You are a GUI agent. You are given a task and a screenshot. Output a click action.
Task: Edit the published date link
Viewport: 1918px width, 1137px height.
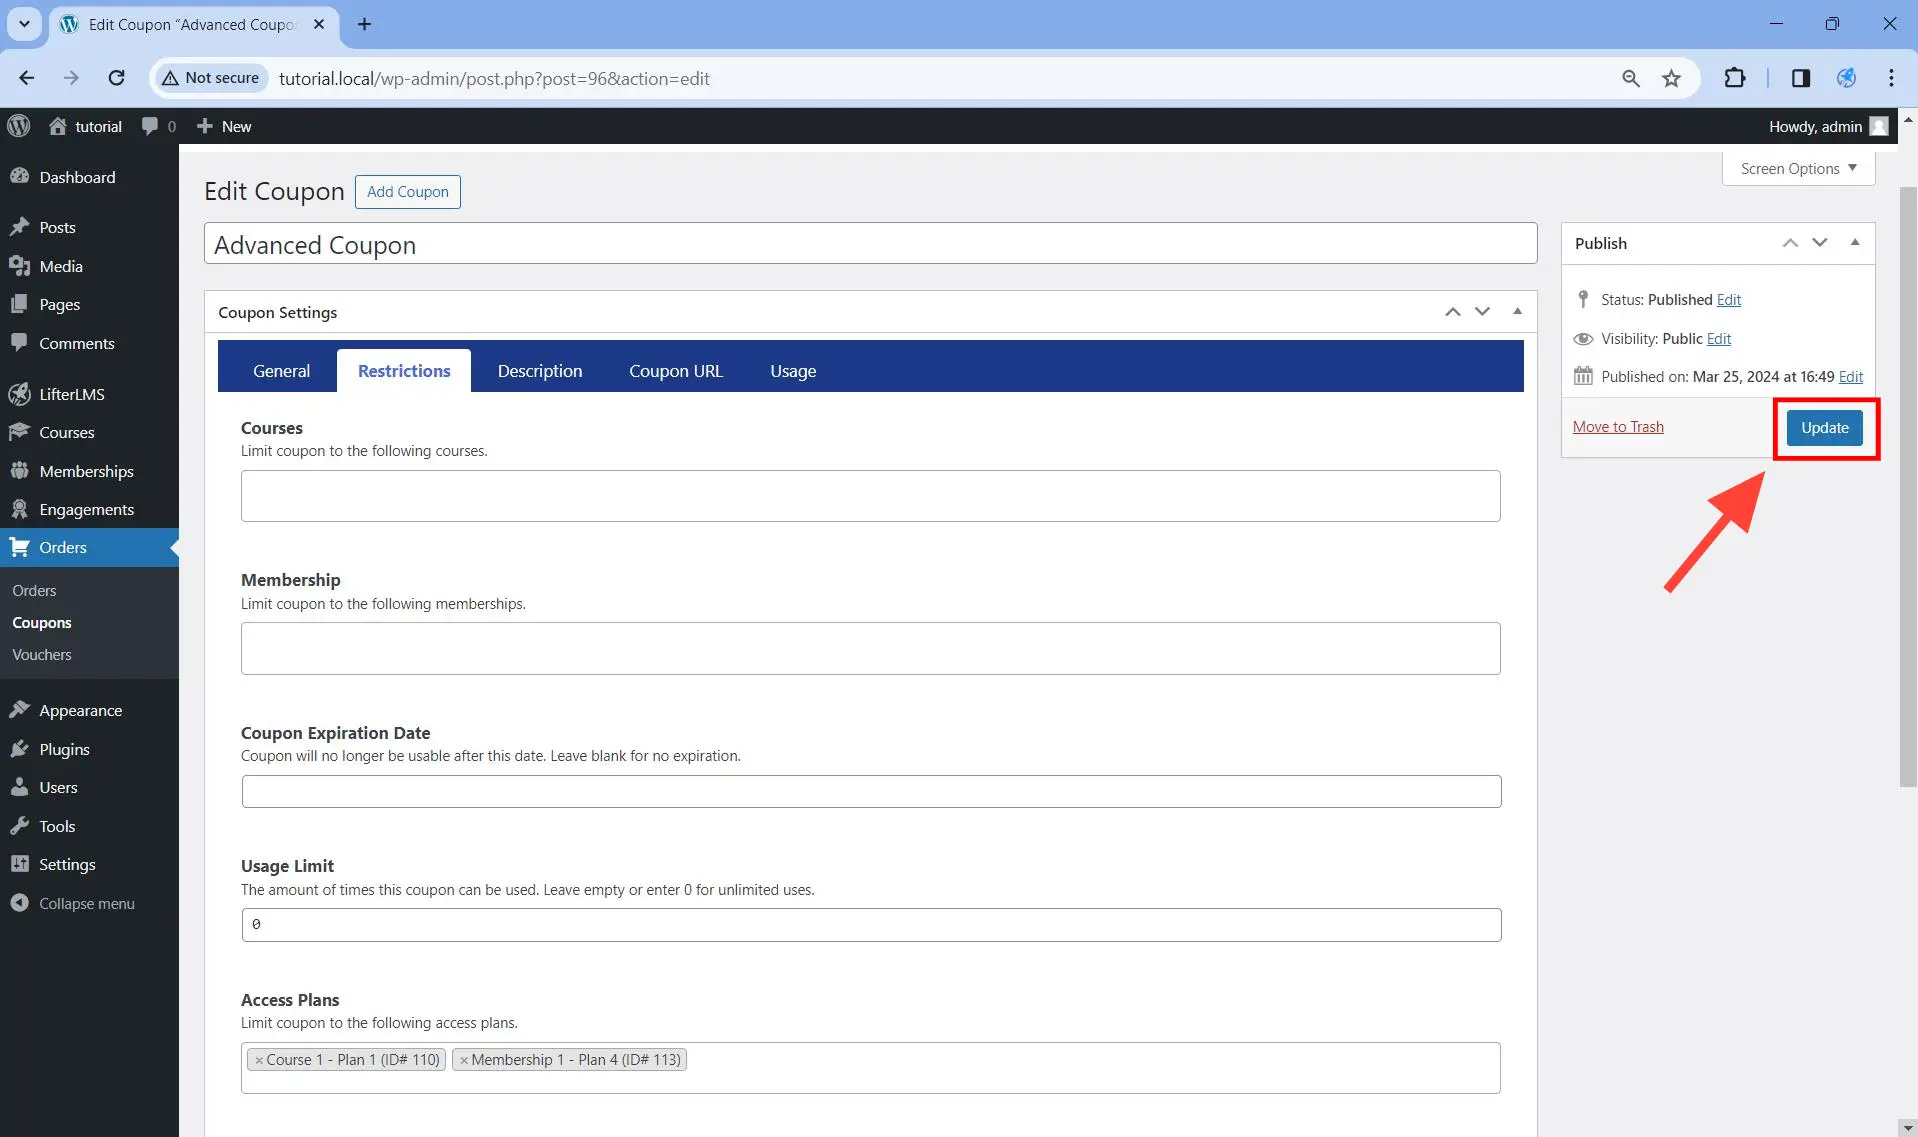[1851, 377]
